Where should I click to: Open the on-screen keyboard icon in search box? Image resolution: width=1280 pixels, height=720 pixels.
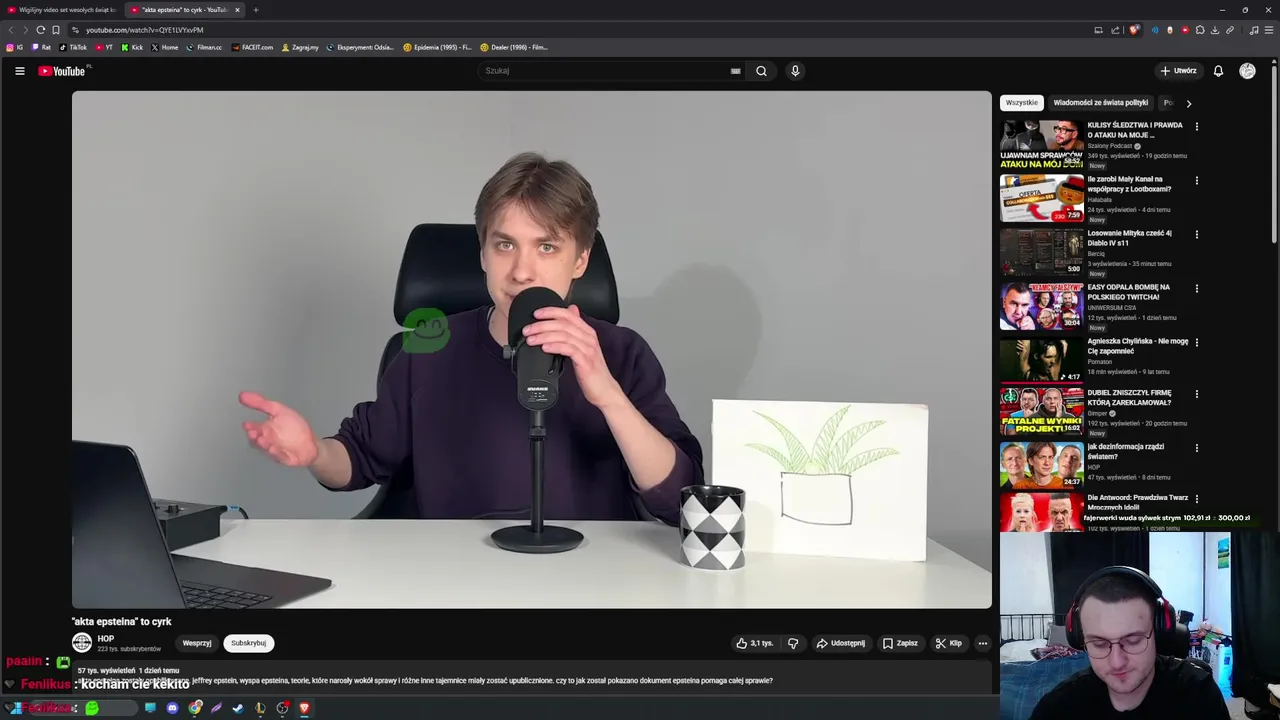pyautogui.click(x=736, y=71)
